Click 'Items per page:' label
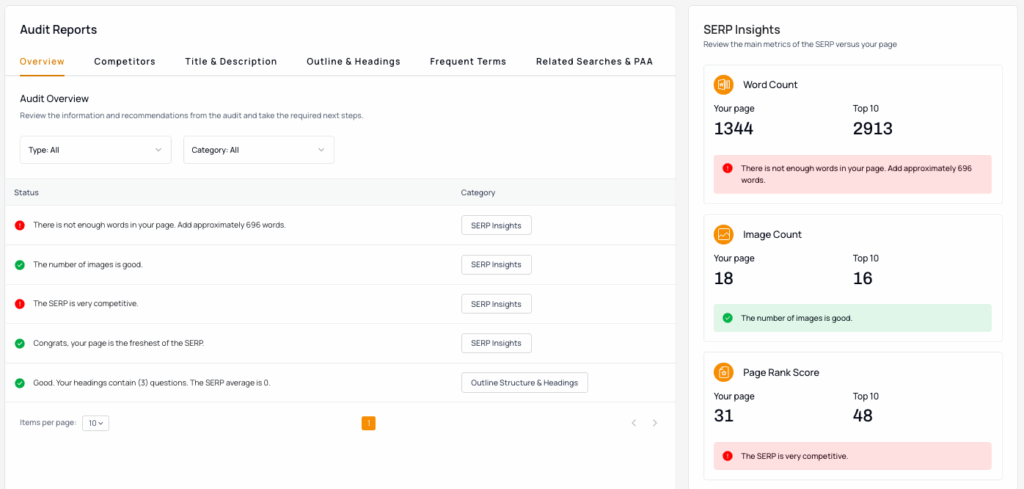The image size is (1024, 489). click(x=48, y=423)
